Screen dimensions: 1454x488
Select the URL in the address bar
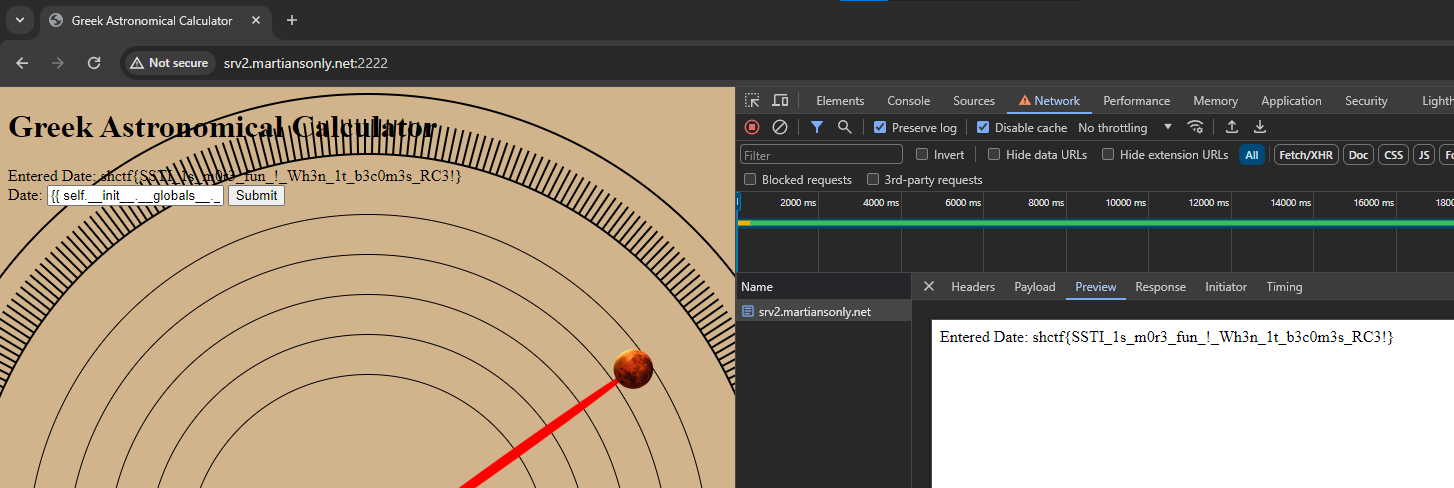tap(305, 63)
